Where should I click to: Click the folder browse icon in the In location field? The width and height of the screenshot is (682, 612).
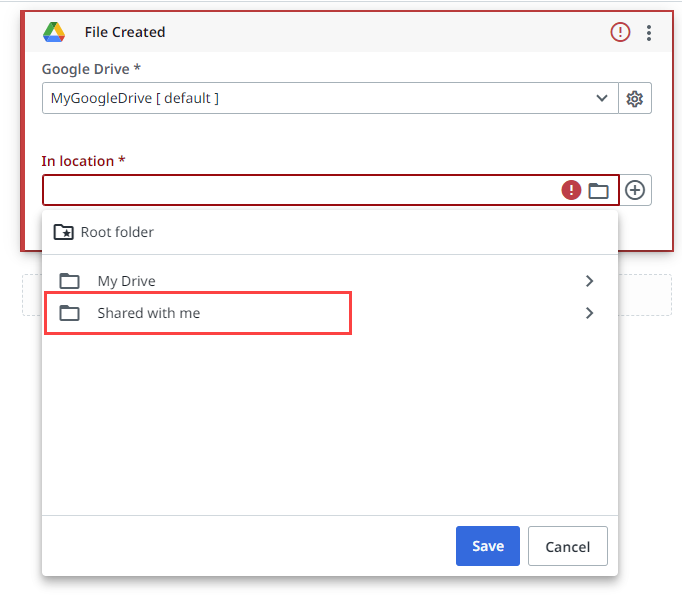598,190
